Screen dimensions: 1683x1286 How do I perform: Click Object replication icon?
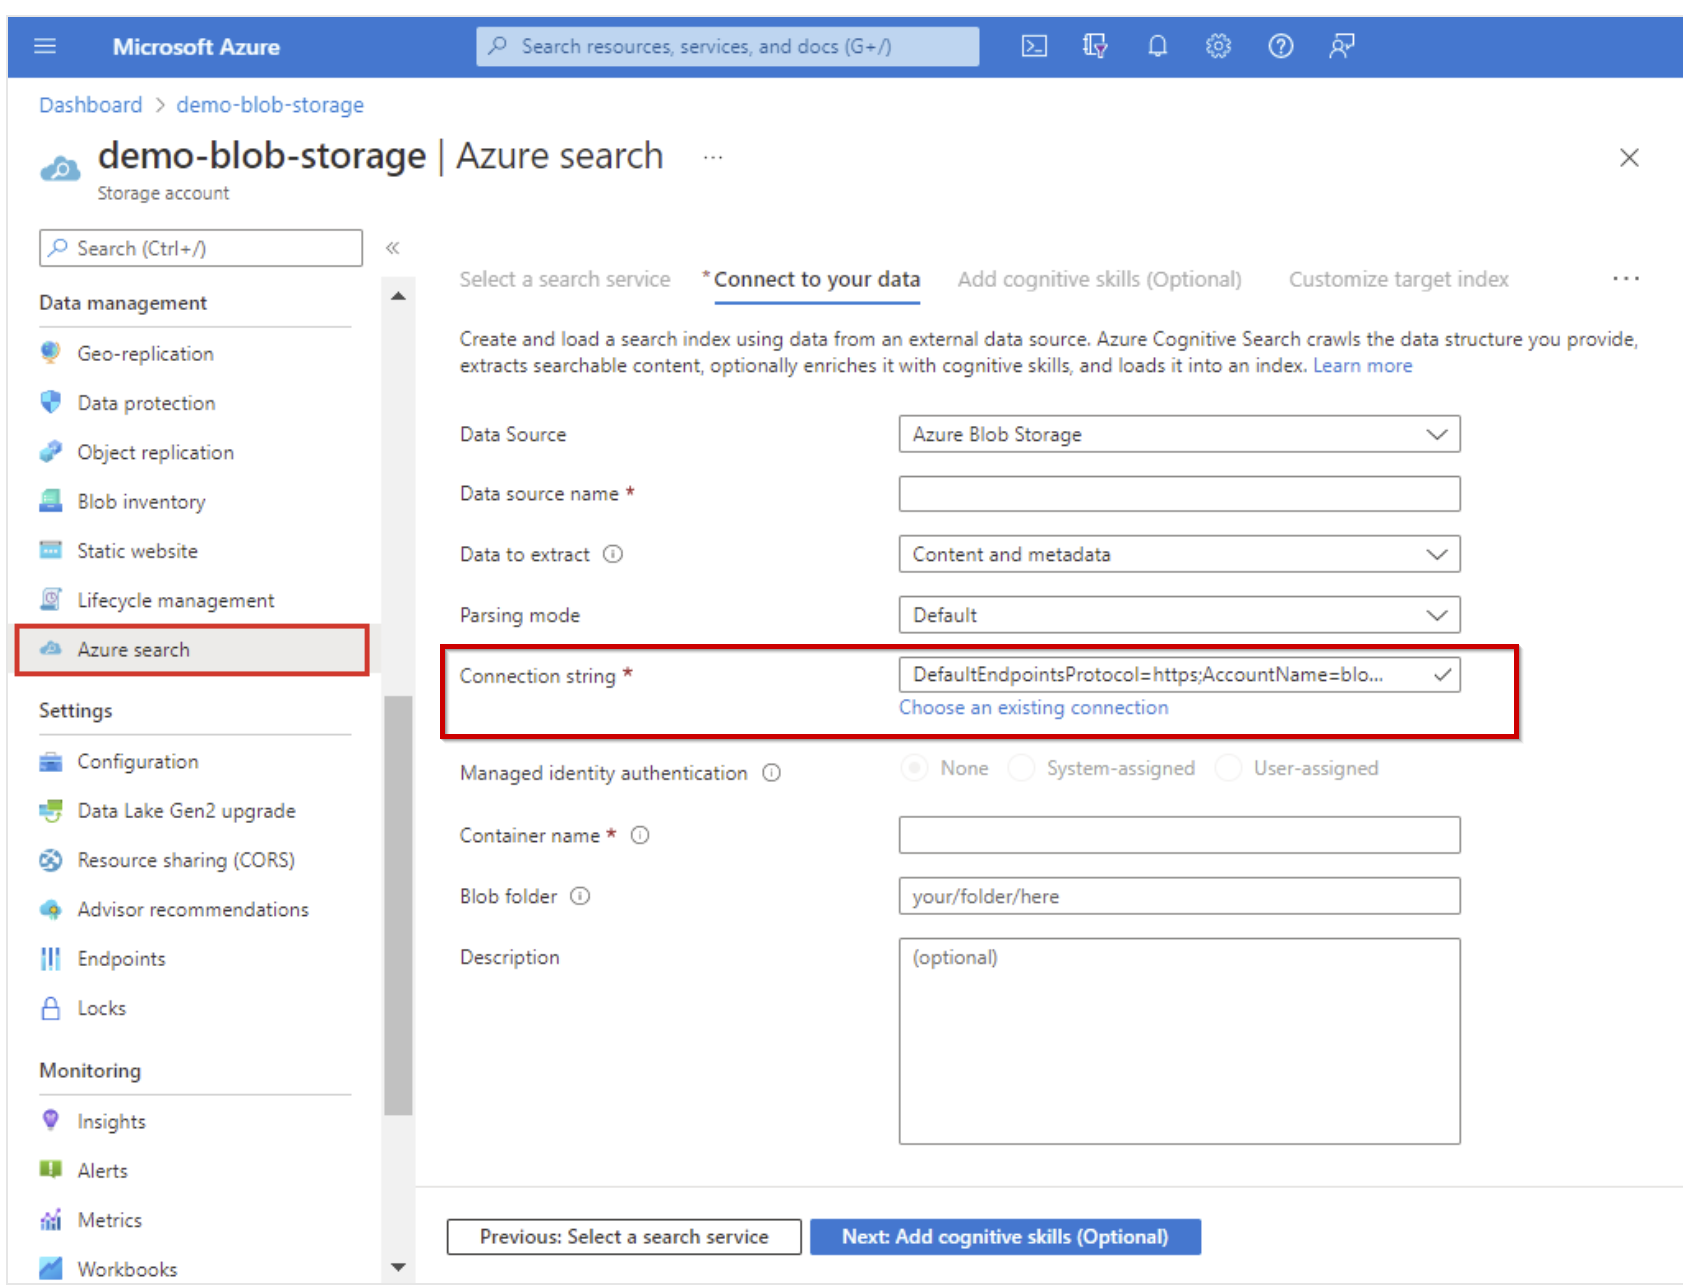[50, 452]
